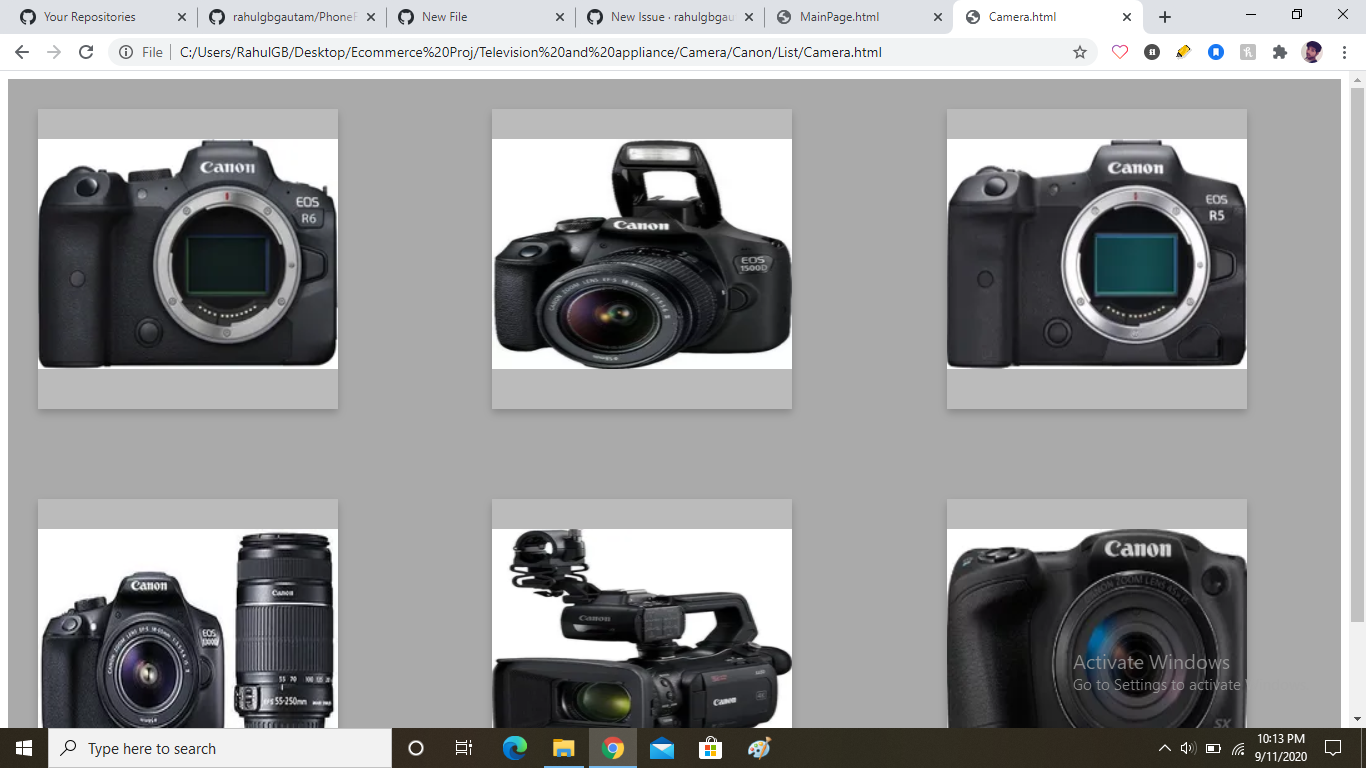Launch Microsoft Edge from the taskbar
This screenshot has height=768, width=1366.
pyautogui.click(x=515, y=748)
